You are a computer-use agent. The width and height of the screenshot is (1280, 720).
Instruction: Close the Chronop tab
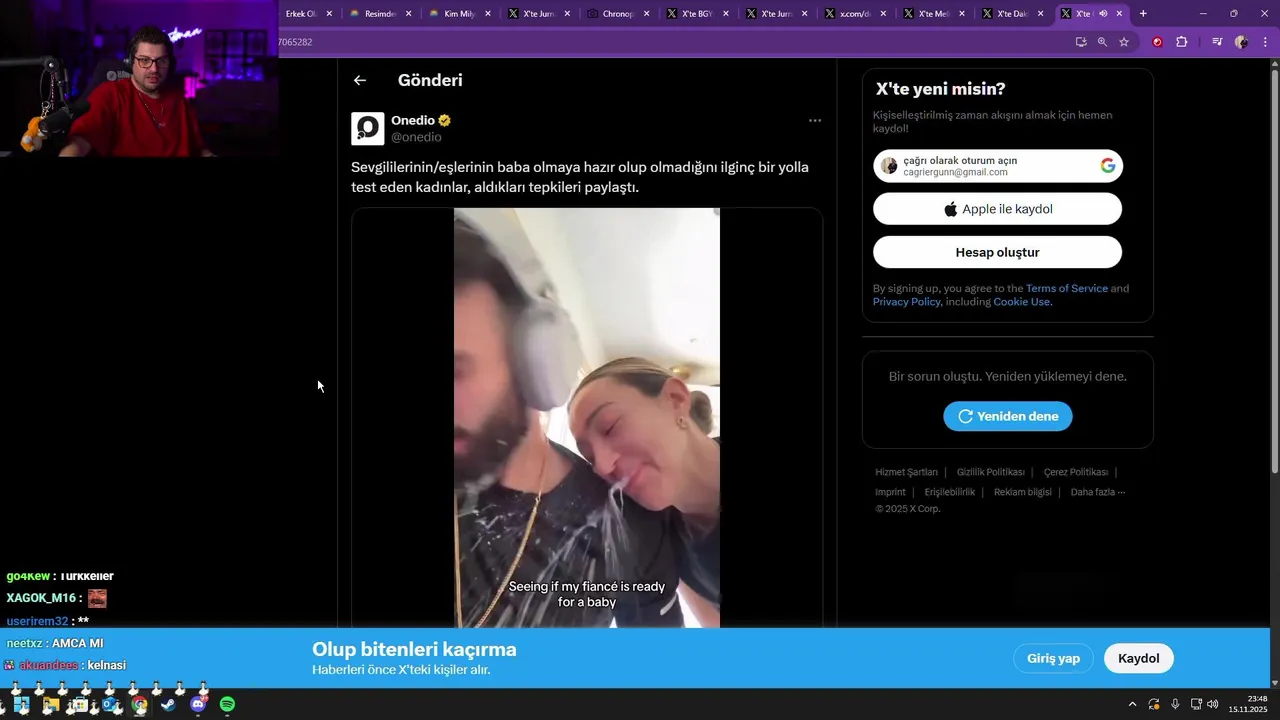click(647, 14)
